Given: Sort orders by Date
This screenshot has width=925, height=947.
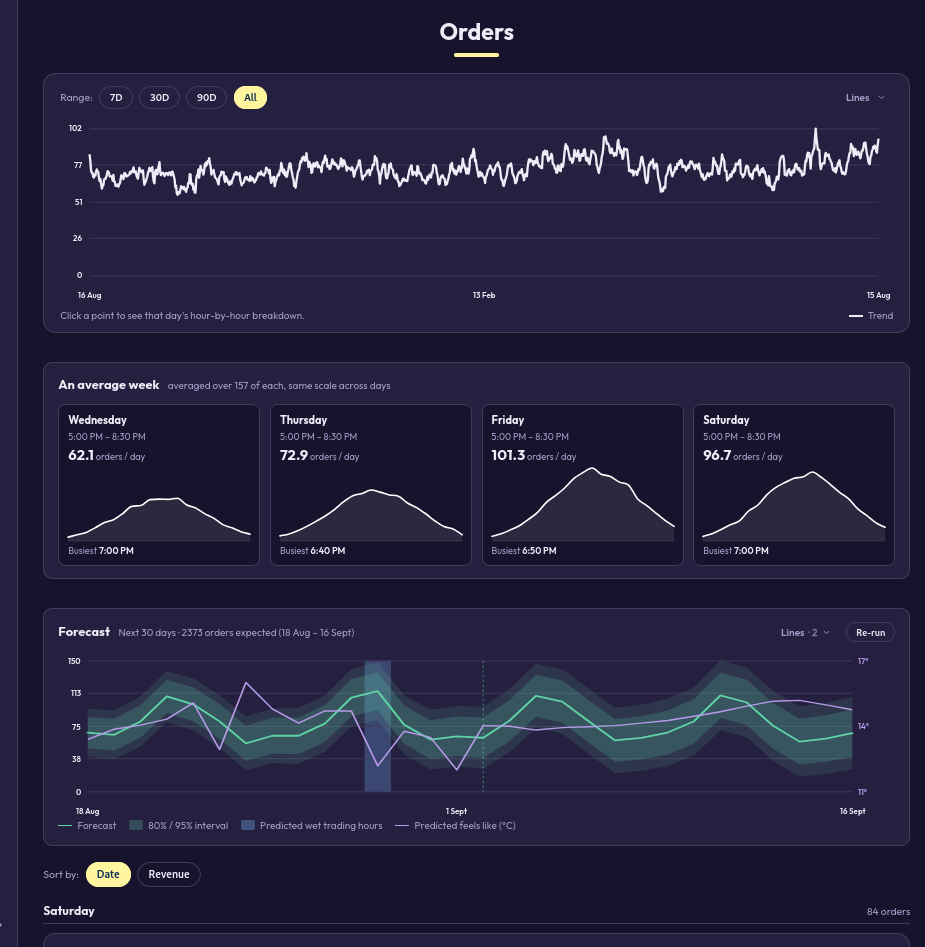Looking at the screenshot, I should click(x=109, y=875).
